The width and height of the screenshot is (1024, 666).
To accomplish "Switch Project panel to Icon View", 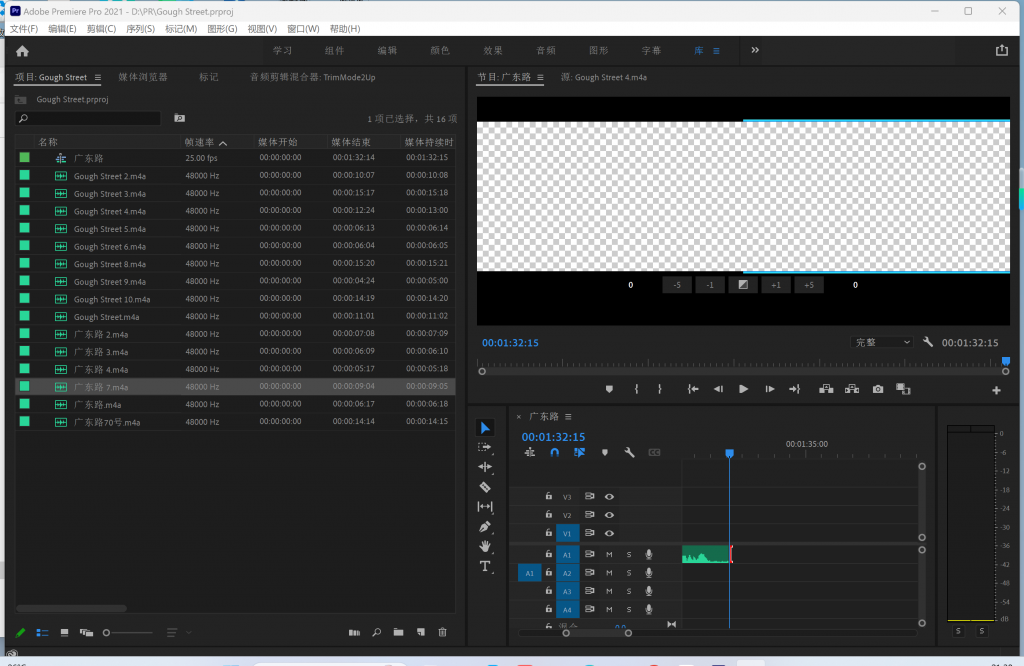I will [64, 633].
